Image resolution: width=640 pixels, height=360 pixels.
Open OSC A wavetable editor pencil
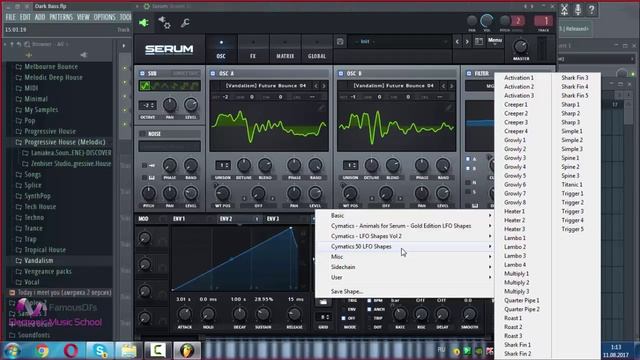pos(322,107)
